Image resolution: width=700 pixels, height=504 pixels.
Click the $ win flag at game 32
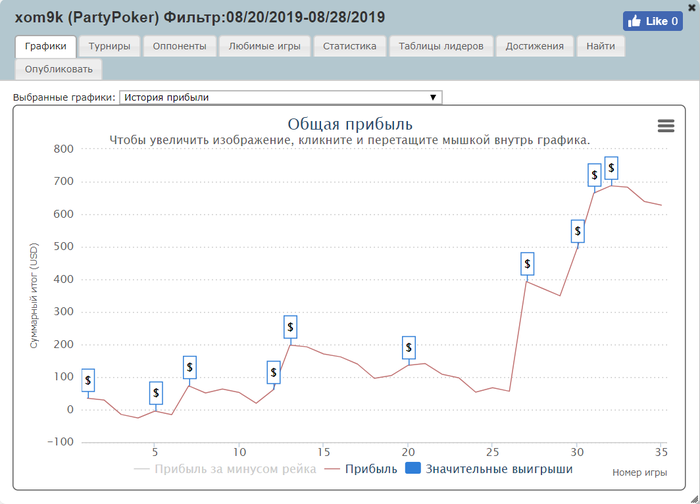point(611,168)
